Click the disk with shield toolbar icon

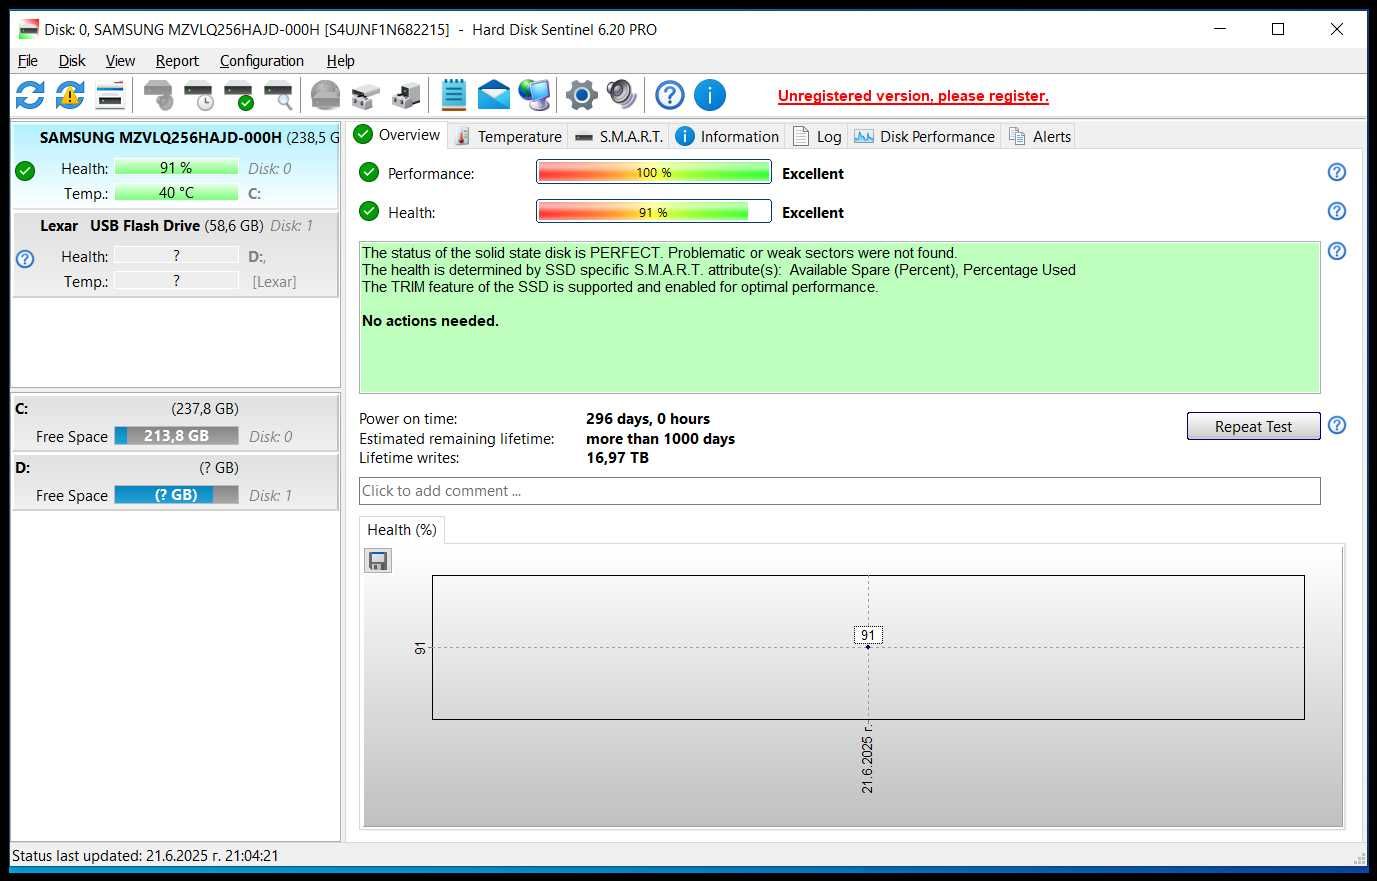click(x=158, y=95)
